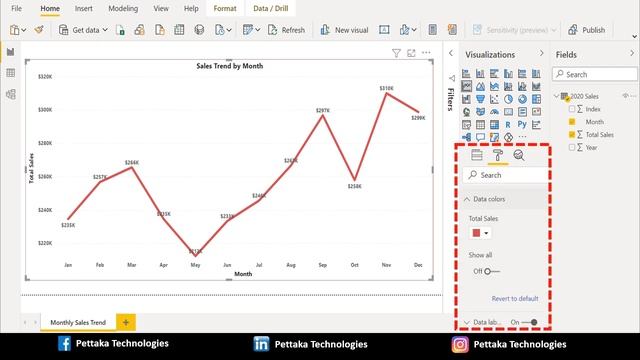Image resolution: width=640 pixels, height=360 pixels.
Task: Select the Donut chart visualization icon
Action: [522, 99]
